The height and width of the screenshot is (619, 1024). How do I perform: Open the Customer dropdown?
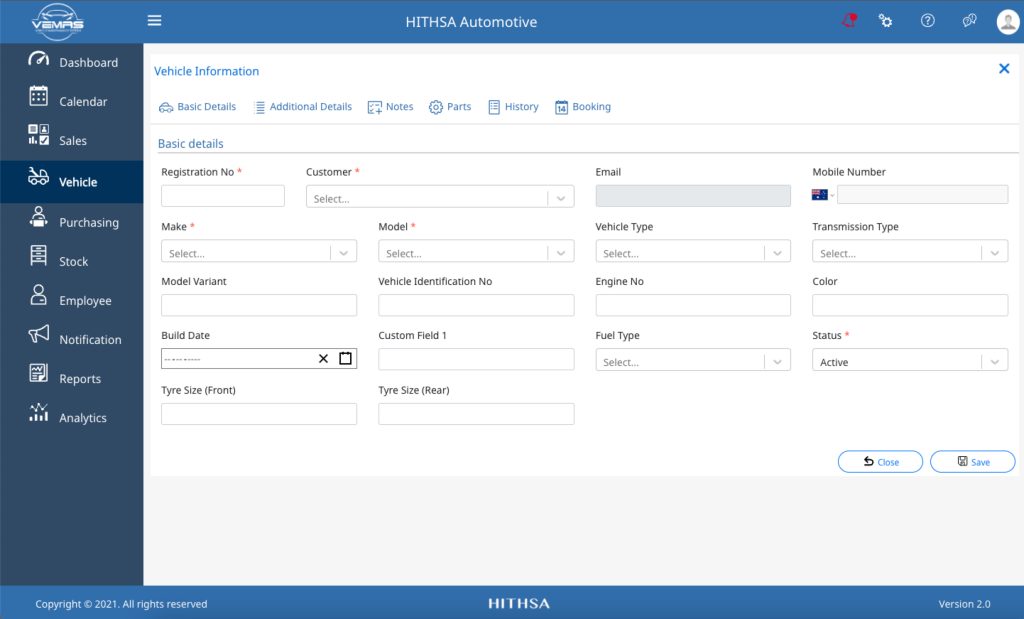(x=440, y=197)
